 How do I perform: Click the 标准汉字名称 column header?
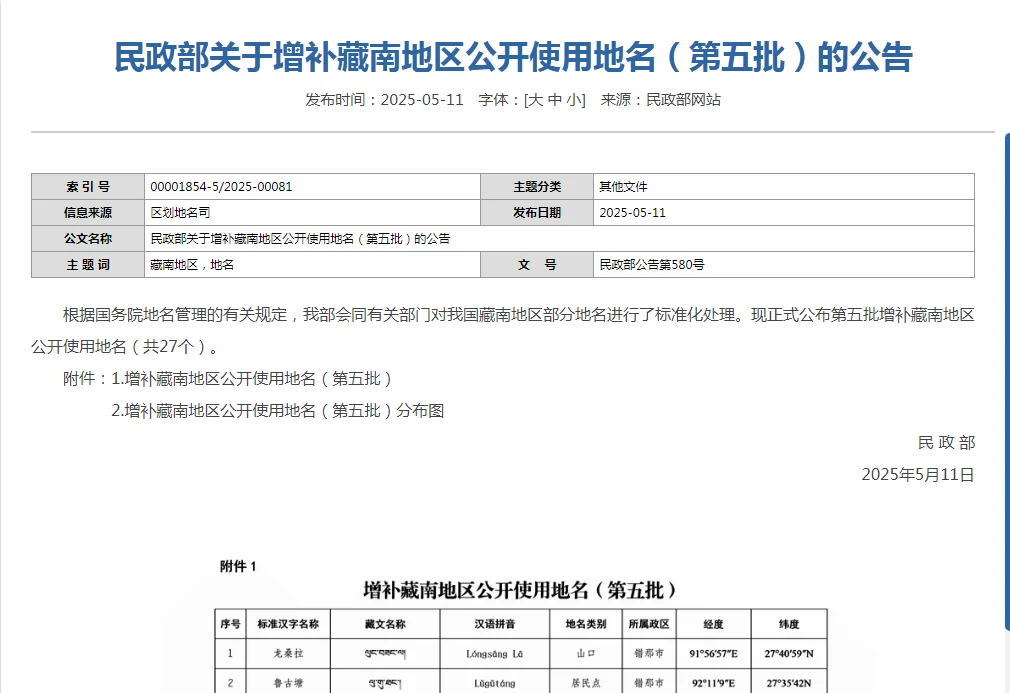[x=288, y=623]
